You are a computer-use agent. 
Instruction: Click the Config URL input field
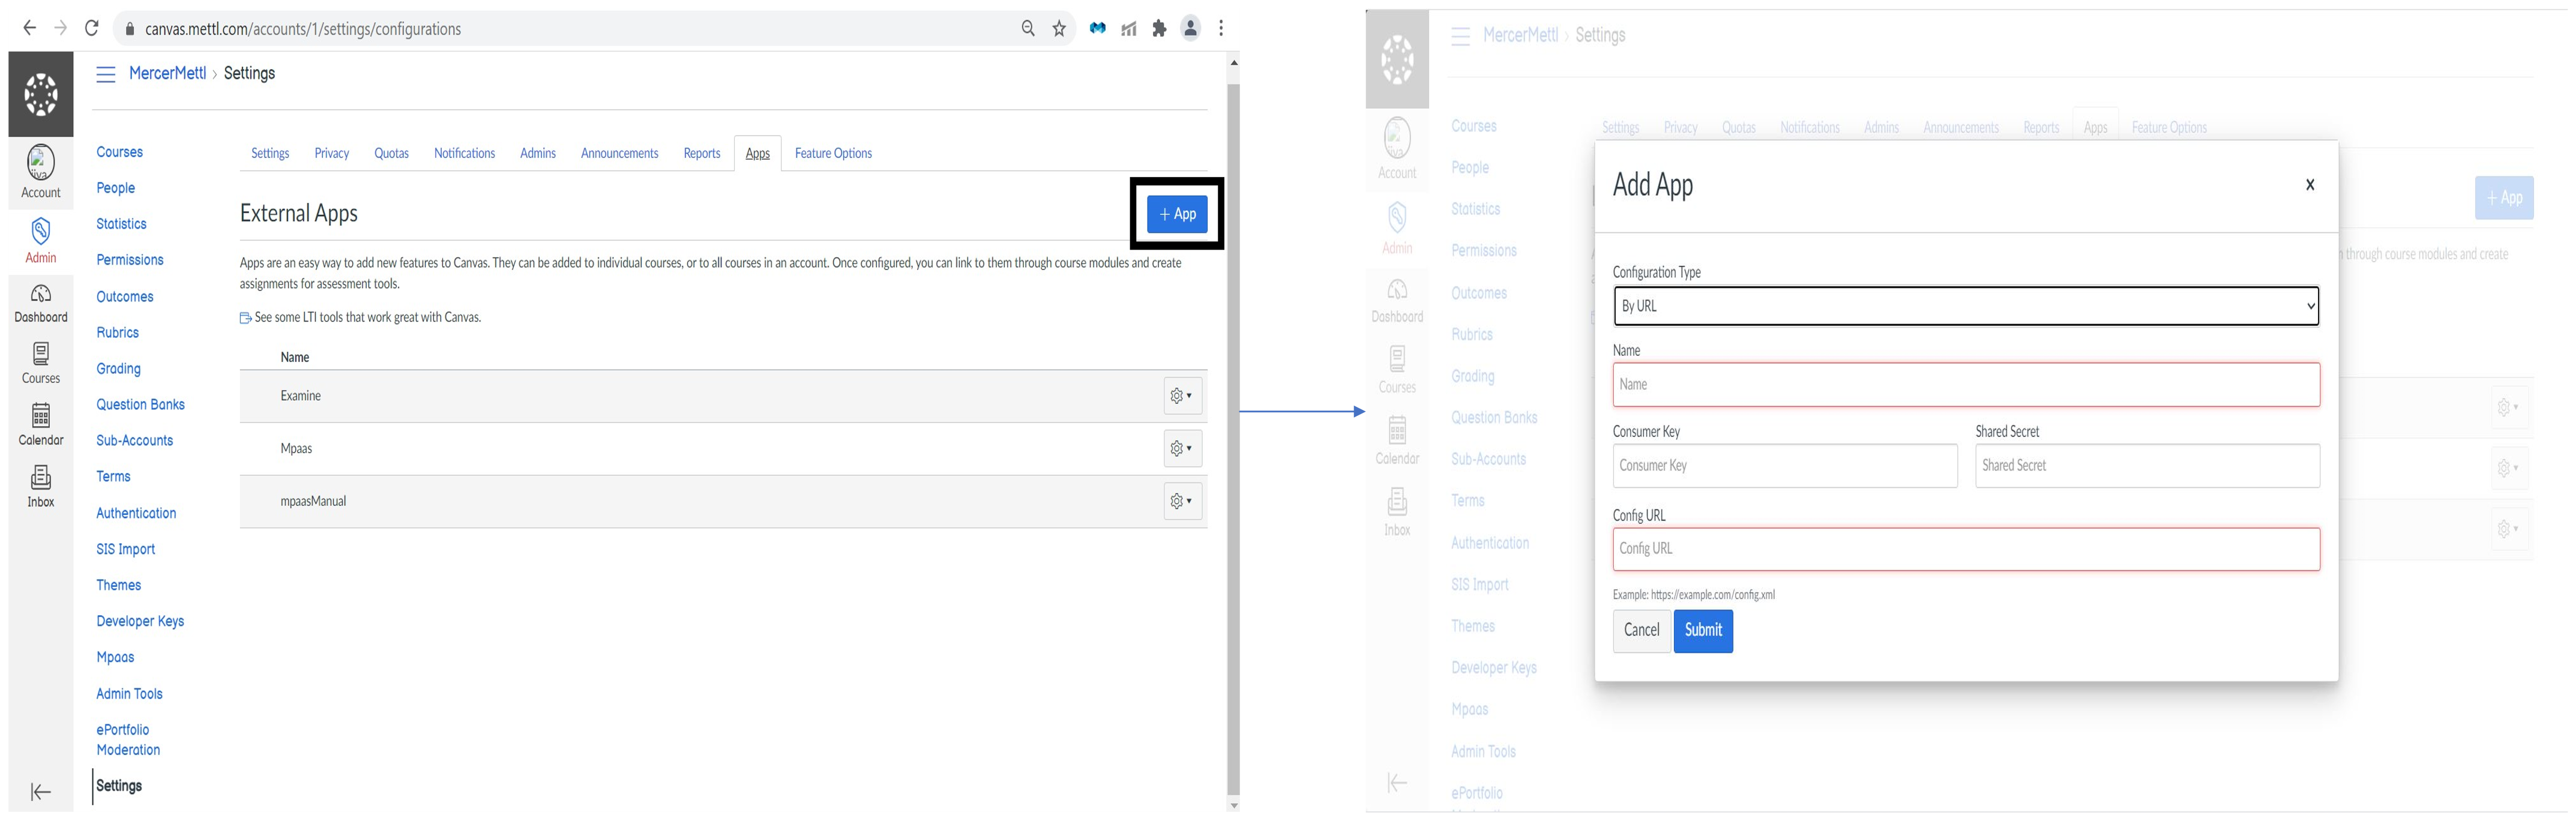(x=1965, y=549)
